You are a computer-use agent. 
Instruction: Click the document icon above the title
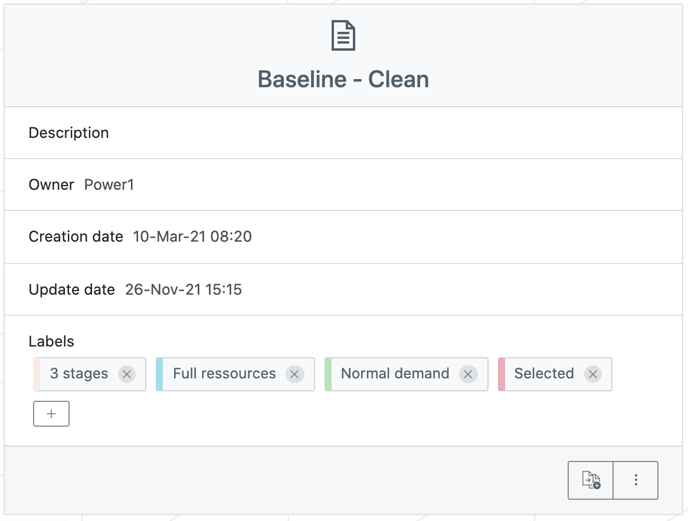click(343, 36)
